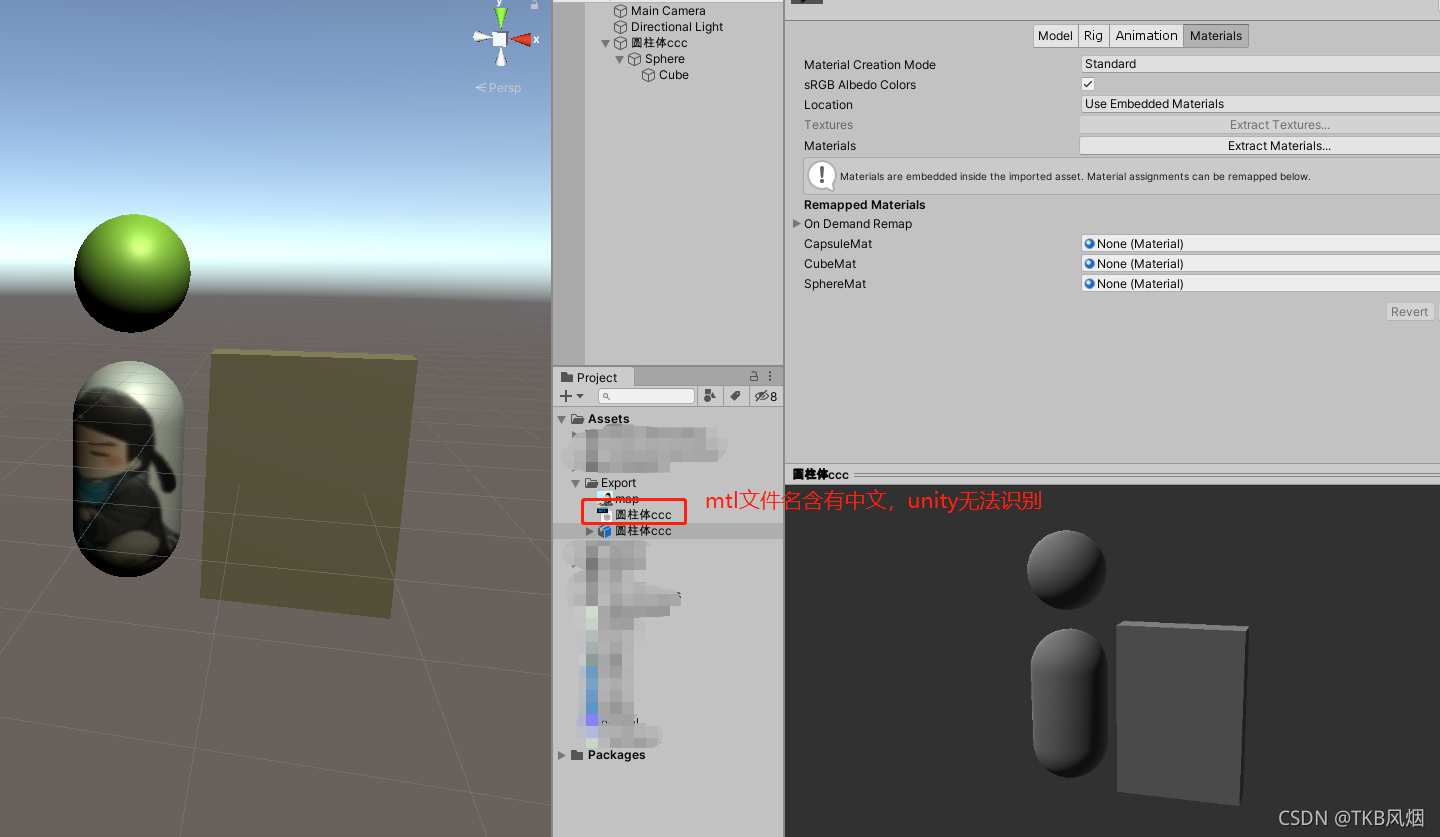Click the SphereMat material object field
Viewport: 1440px width, 837px height.
(x=1260, y=284)
